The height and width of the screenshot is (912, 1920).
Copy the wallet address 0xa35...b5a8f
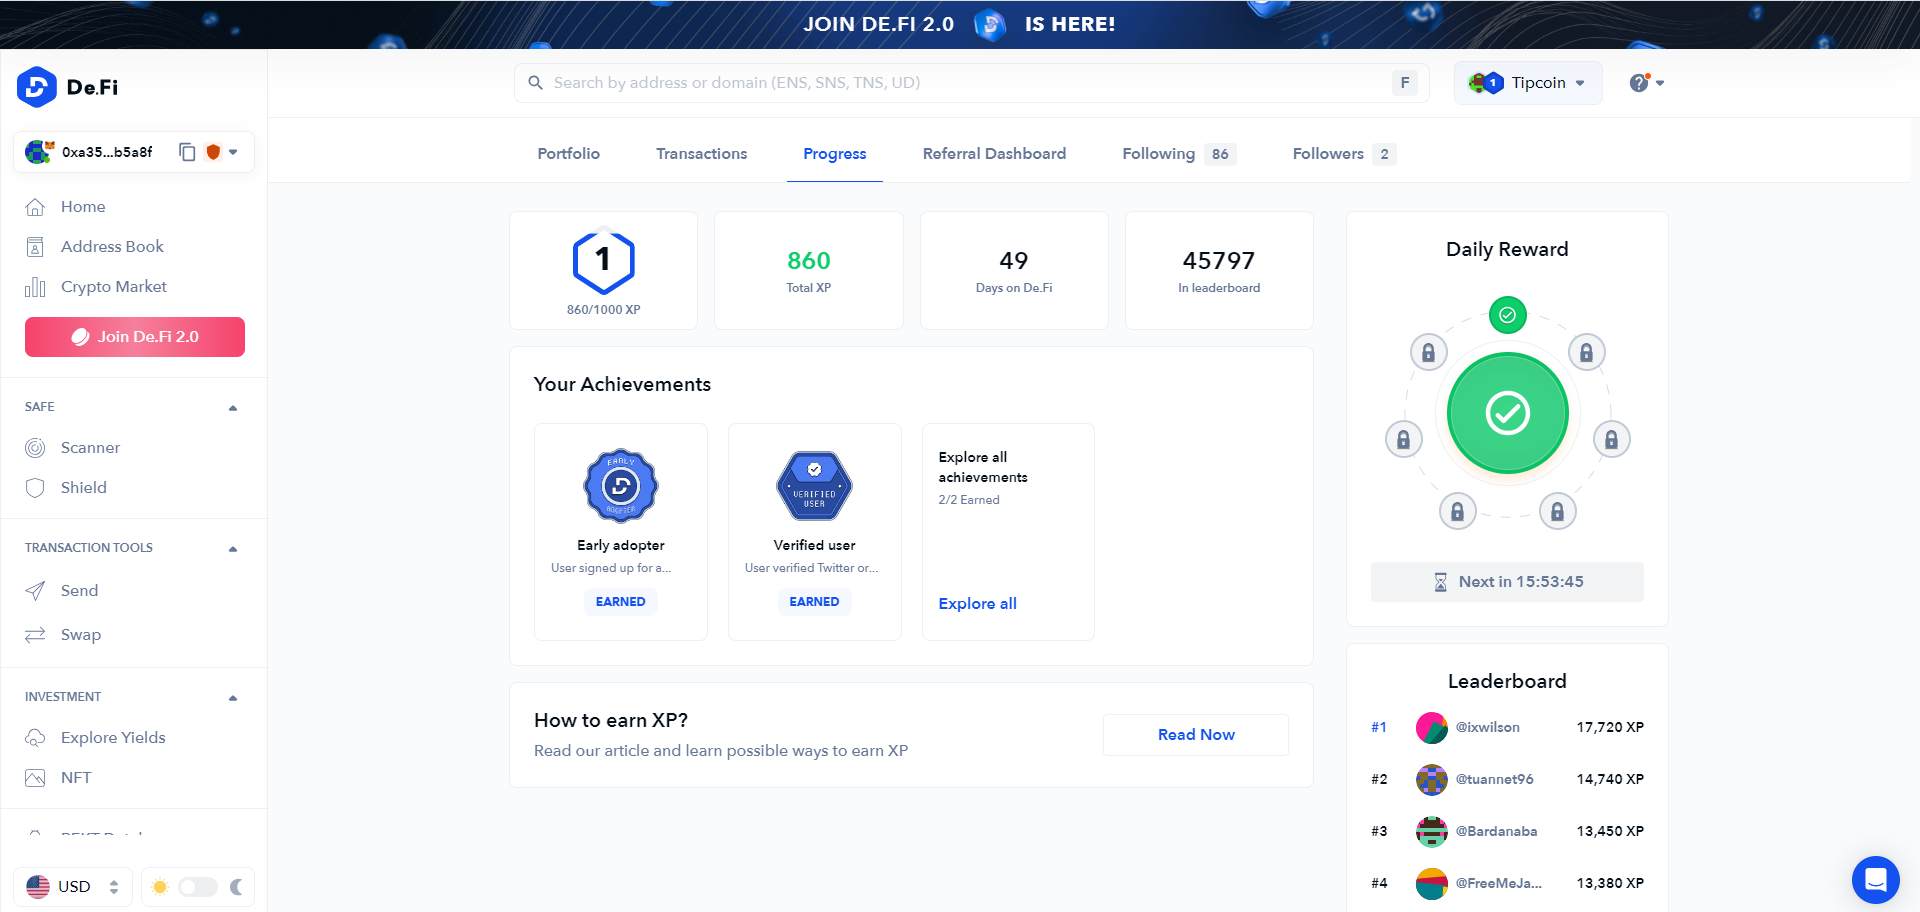tap(187, 152)
